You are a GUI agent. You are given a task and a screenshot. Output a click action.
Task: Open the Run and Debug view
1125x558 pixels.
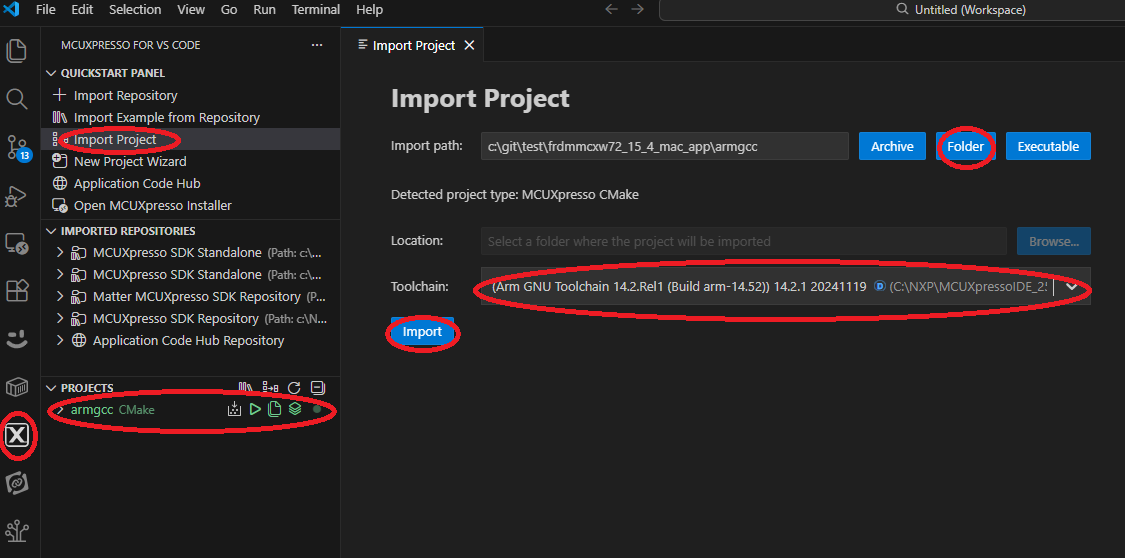17,196
